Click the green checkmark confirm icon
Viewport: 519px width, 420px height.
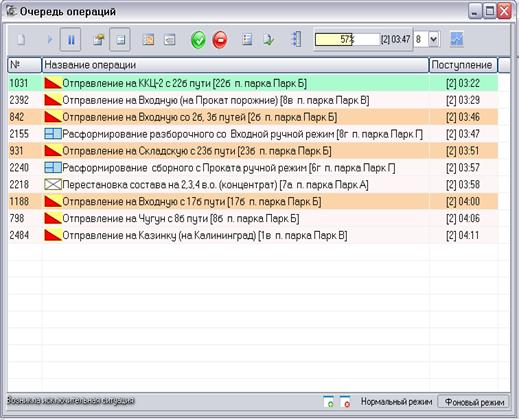(x=198, y=40)
